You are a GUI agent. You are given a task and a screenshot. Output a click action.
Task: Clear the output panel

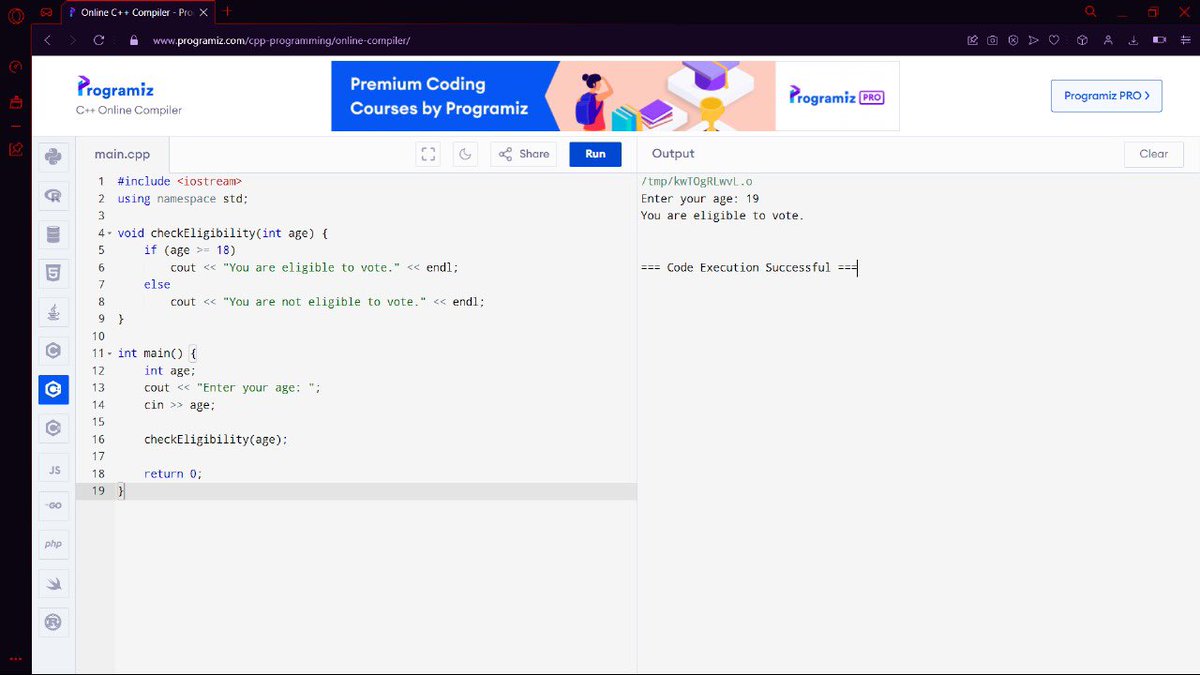click(x=1153, y=154)
